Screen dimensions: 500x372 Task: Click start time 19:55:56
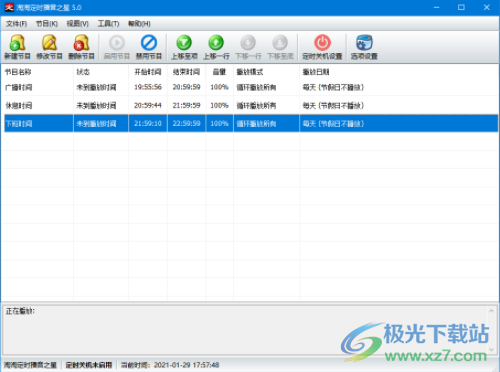[148, 87]
